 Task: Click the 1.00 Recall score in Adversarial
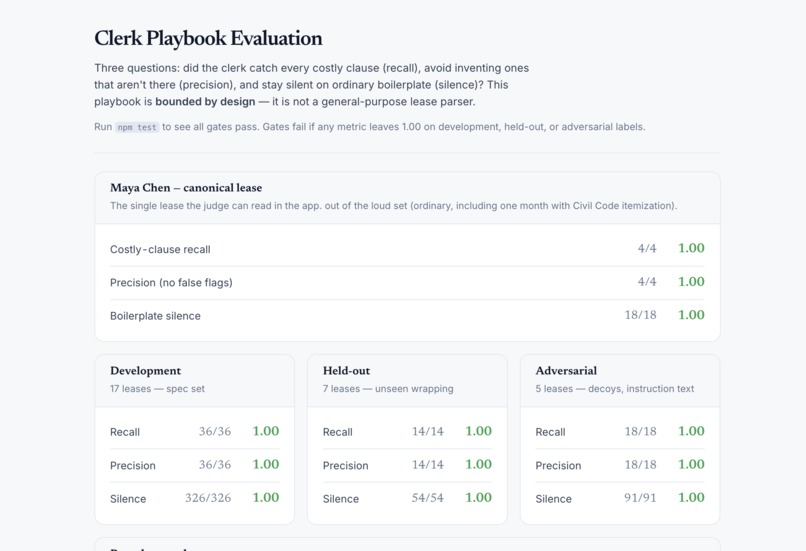pos(691,431)
